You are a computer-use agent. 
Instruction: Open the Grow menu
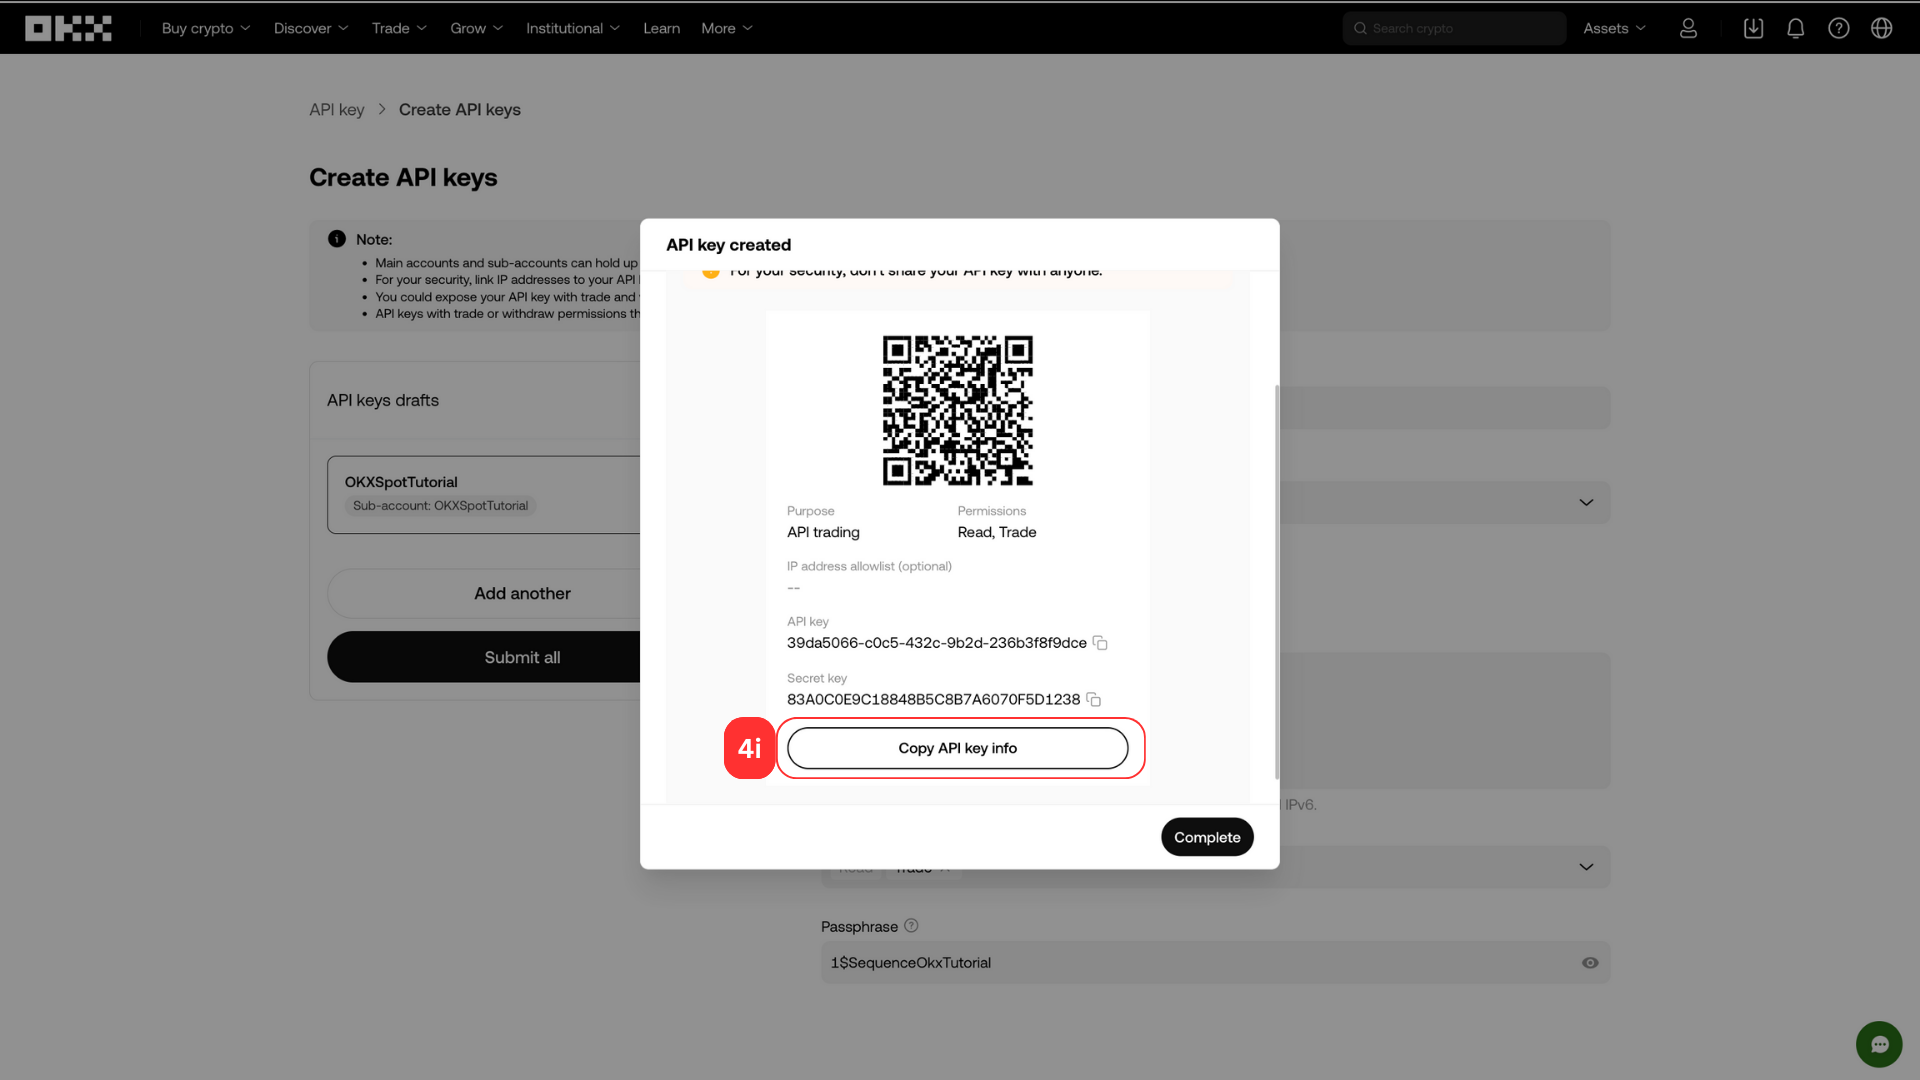(476, 28)
